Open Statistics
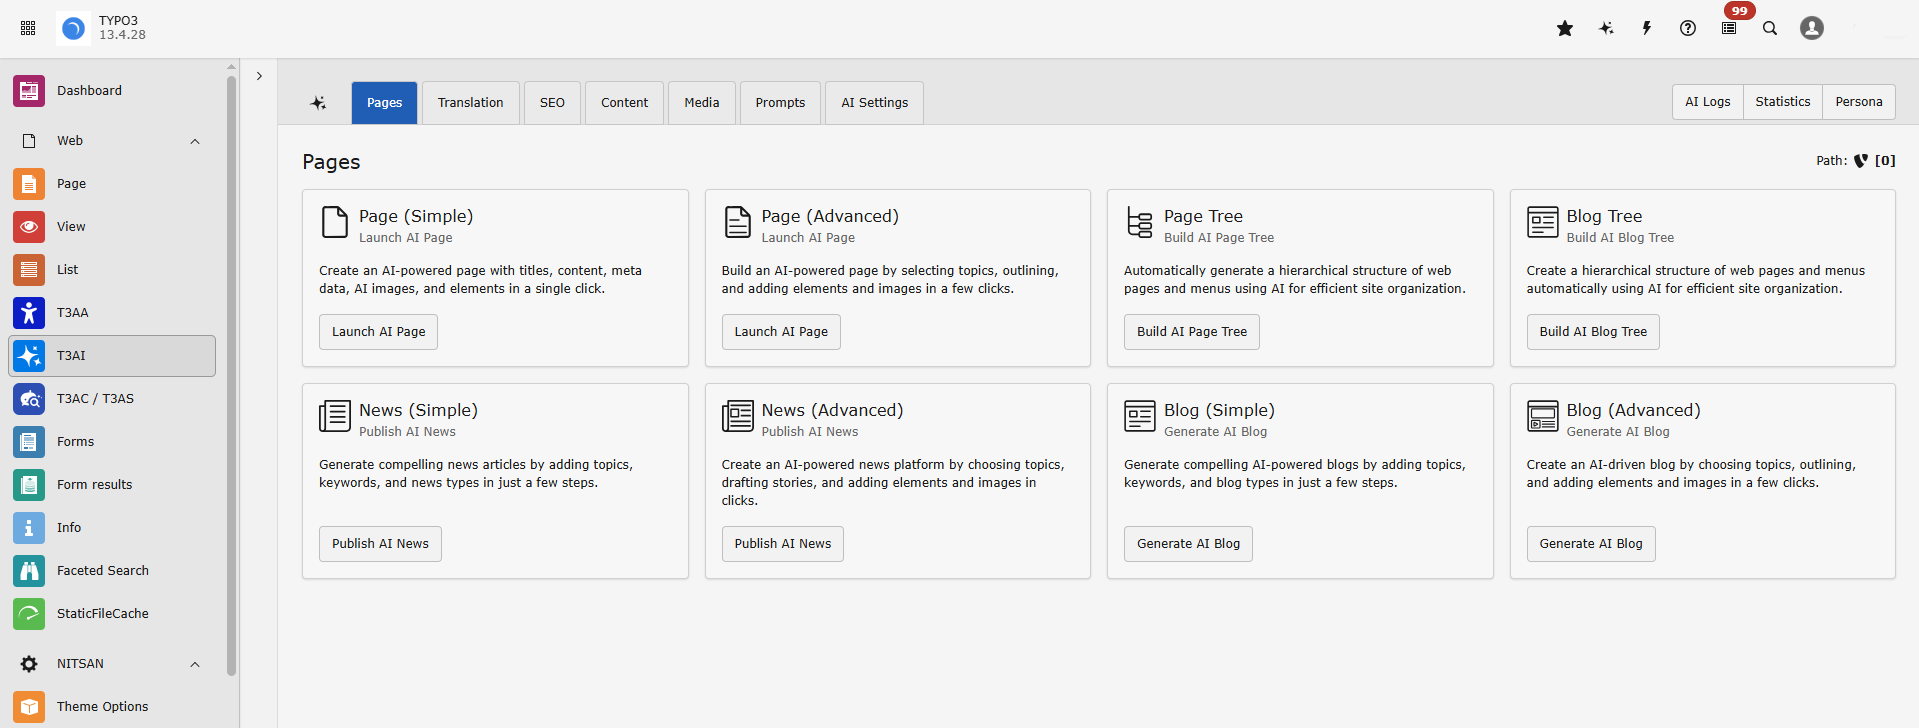This screenshot has width=1919, height=728. [1783, 102]
